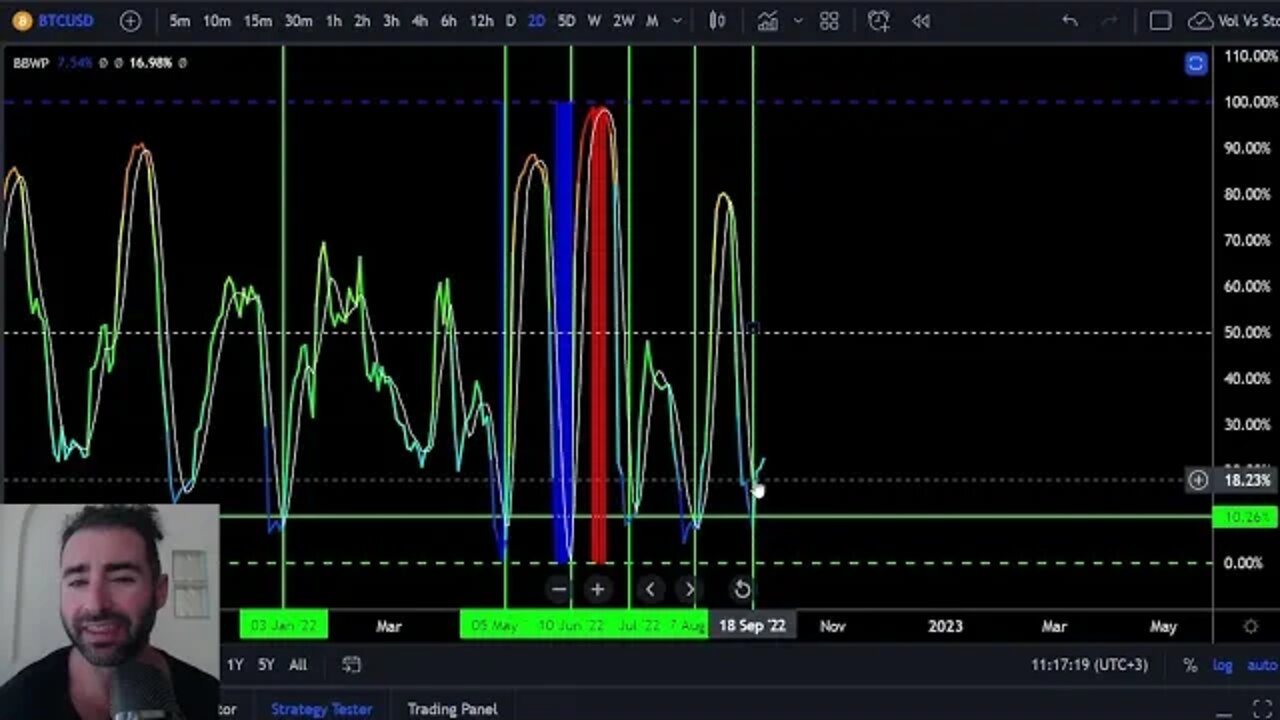Click the green 10.26% level label
Image resolution: width=1280 pixels, height=720 pixels.
click(1245, 517)
